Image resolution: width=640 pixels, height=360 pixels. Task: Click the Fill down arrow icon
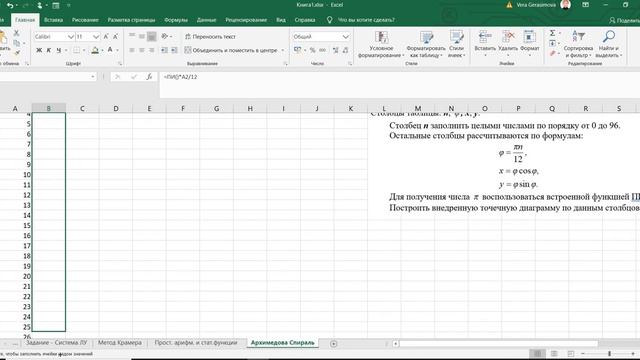552,43
